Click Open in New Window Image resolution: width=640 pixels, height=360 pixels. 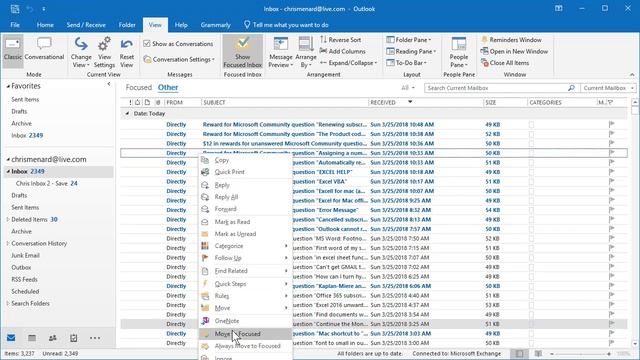click(514, 51)
